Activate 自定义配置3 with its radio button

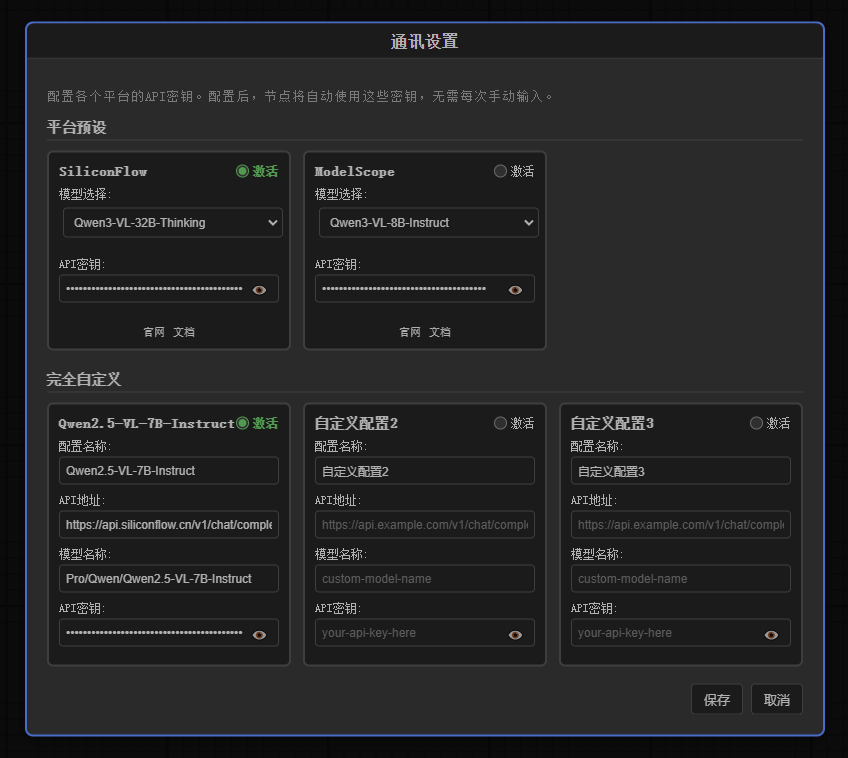pos(756,423)
